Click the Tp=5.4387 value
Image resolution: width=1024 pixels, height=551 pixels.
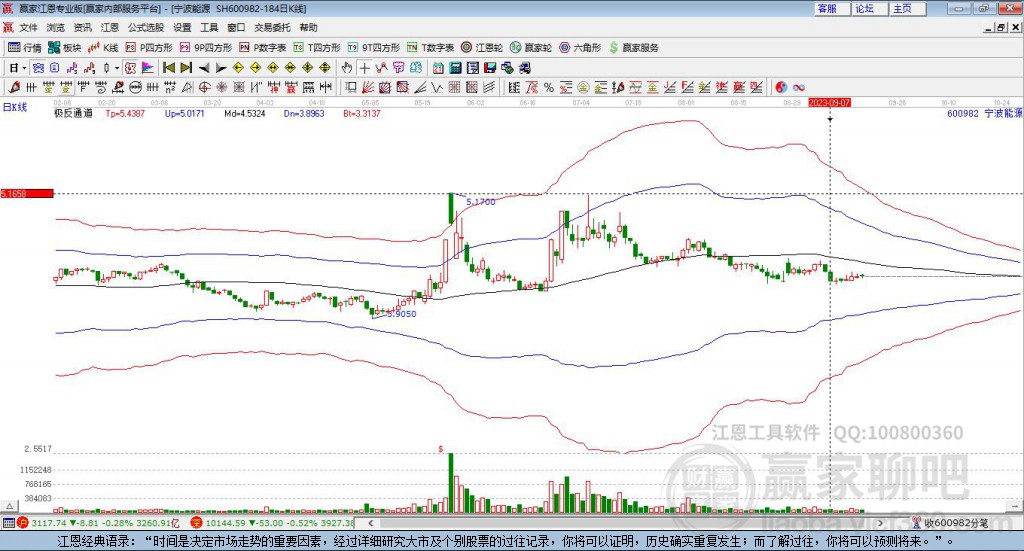pos(125,114)
